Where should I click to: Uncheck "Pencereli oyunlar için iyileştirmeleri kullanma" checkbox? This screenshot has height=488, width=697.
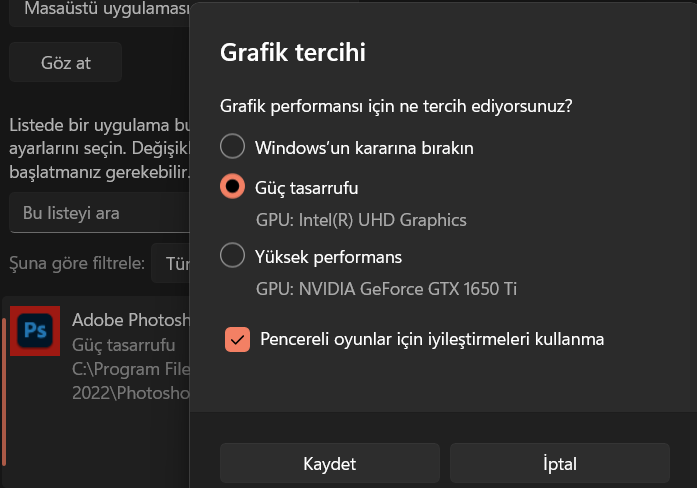[237, 339]
